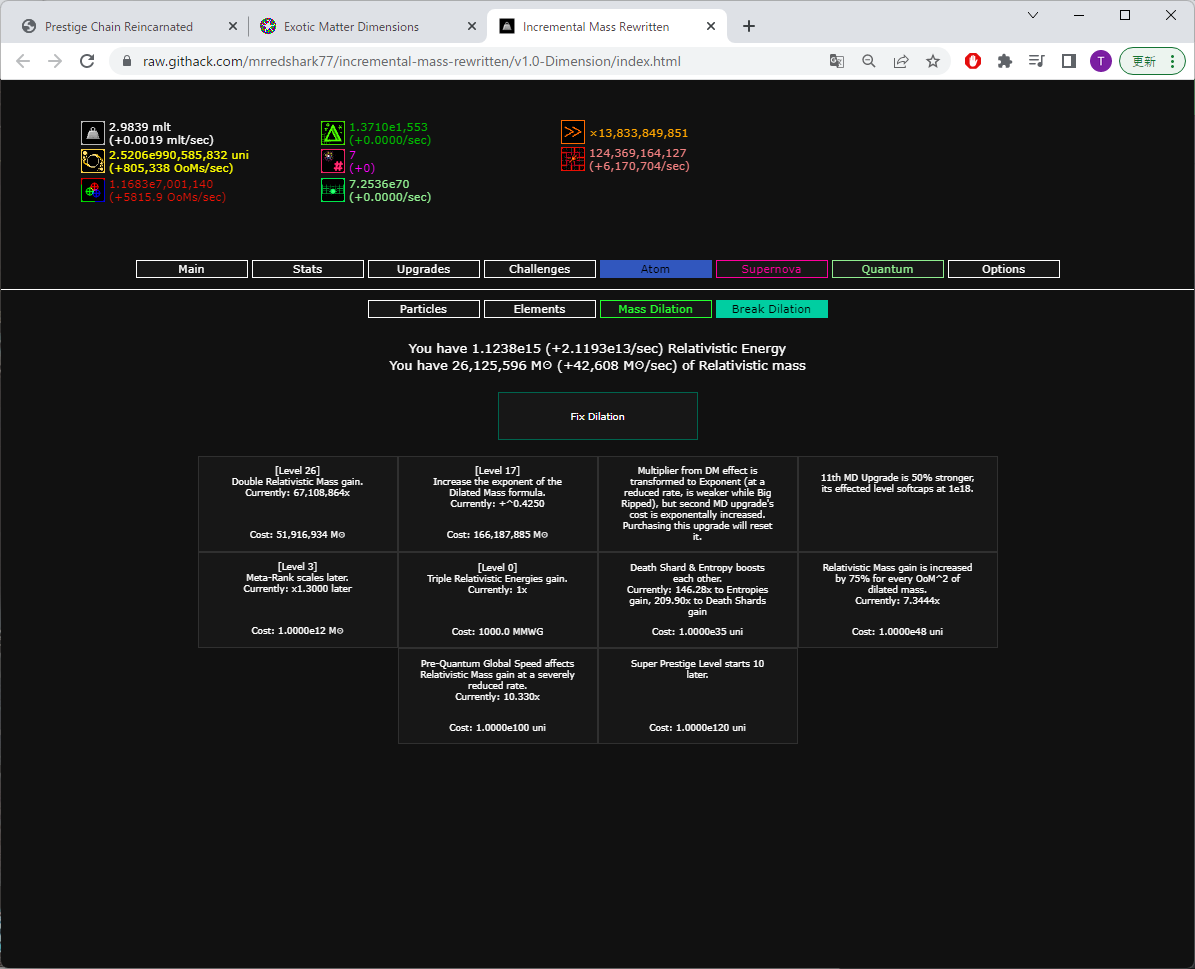
Task: Select the Break Dilation subtab
Action: tap(771, 309)
